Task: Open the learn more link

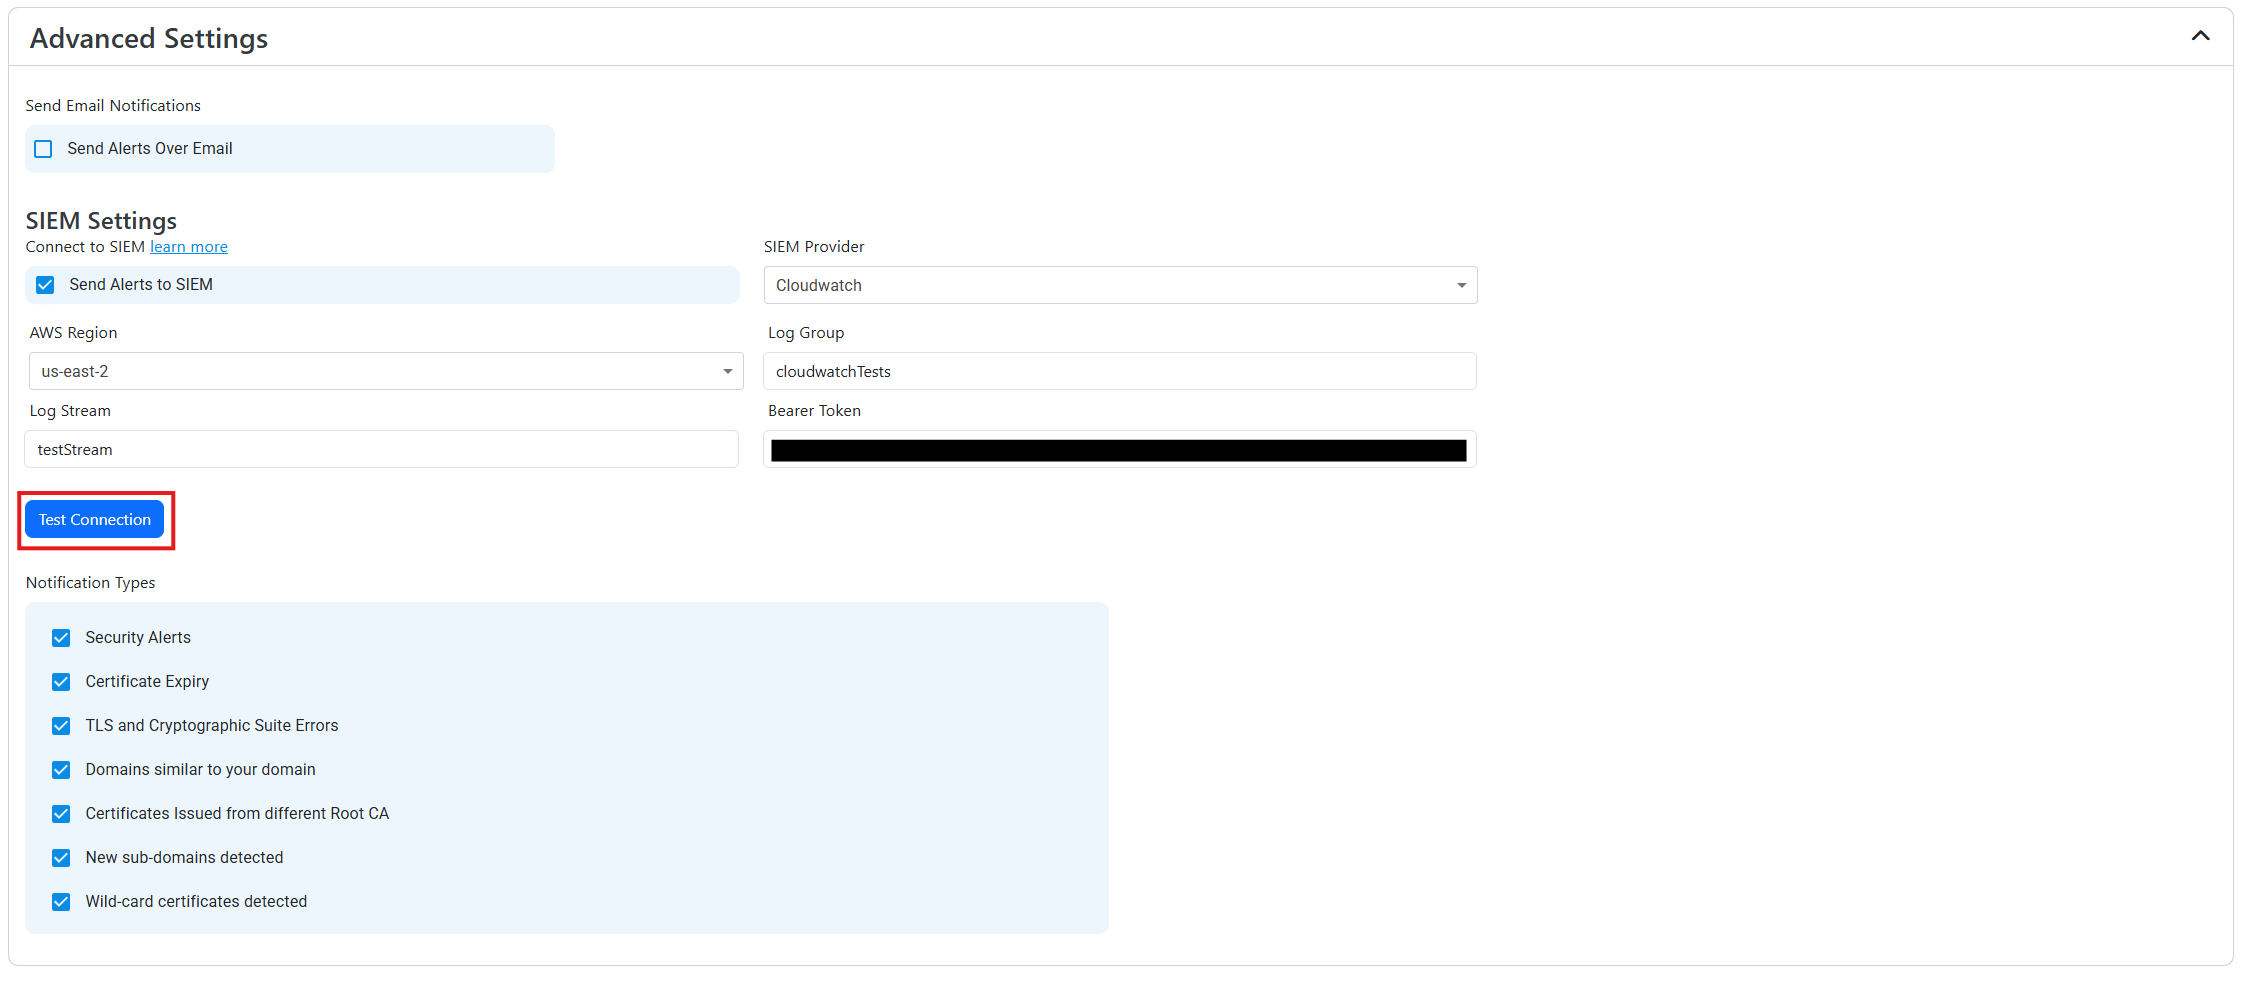Action: point(188,246)
